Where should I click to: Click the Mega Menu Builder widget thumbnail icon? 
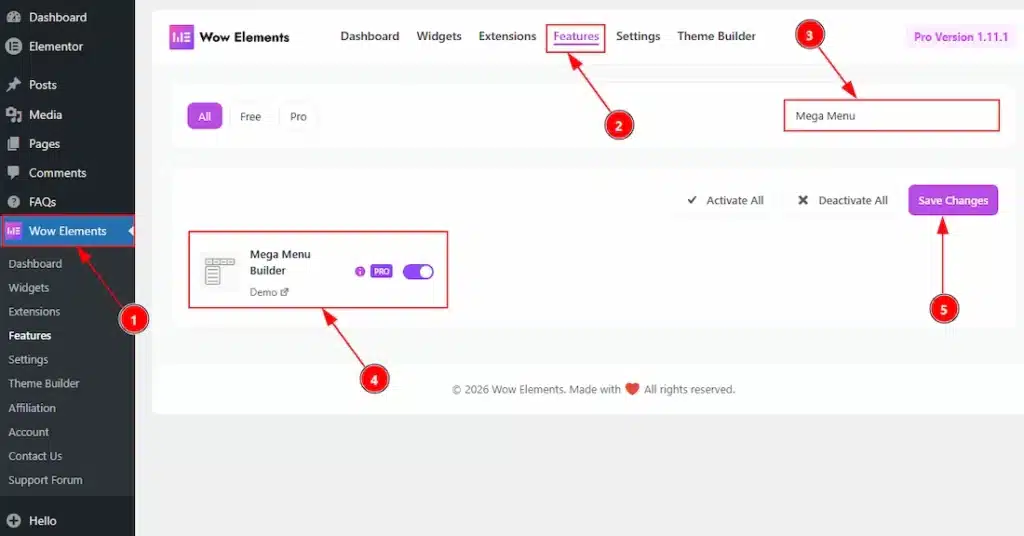[218, 271]
